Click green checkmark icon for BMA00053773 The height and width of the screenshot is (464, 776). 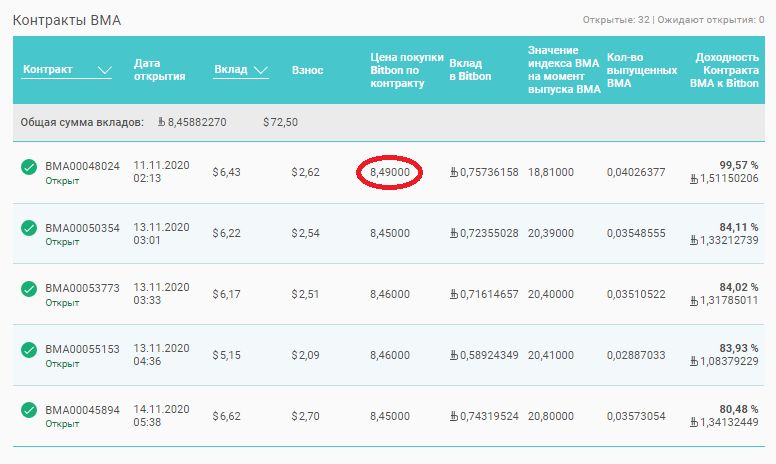(x=29, y=289)
